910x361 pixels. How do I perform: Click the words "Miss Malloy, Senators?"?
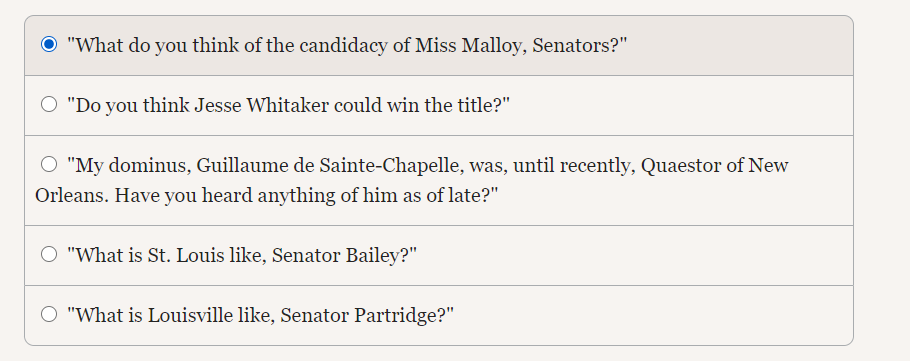point(521,45)
